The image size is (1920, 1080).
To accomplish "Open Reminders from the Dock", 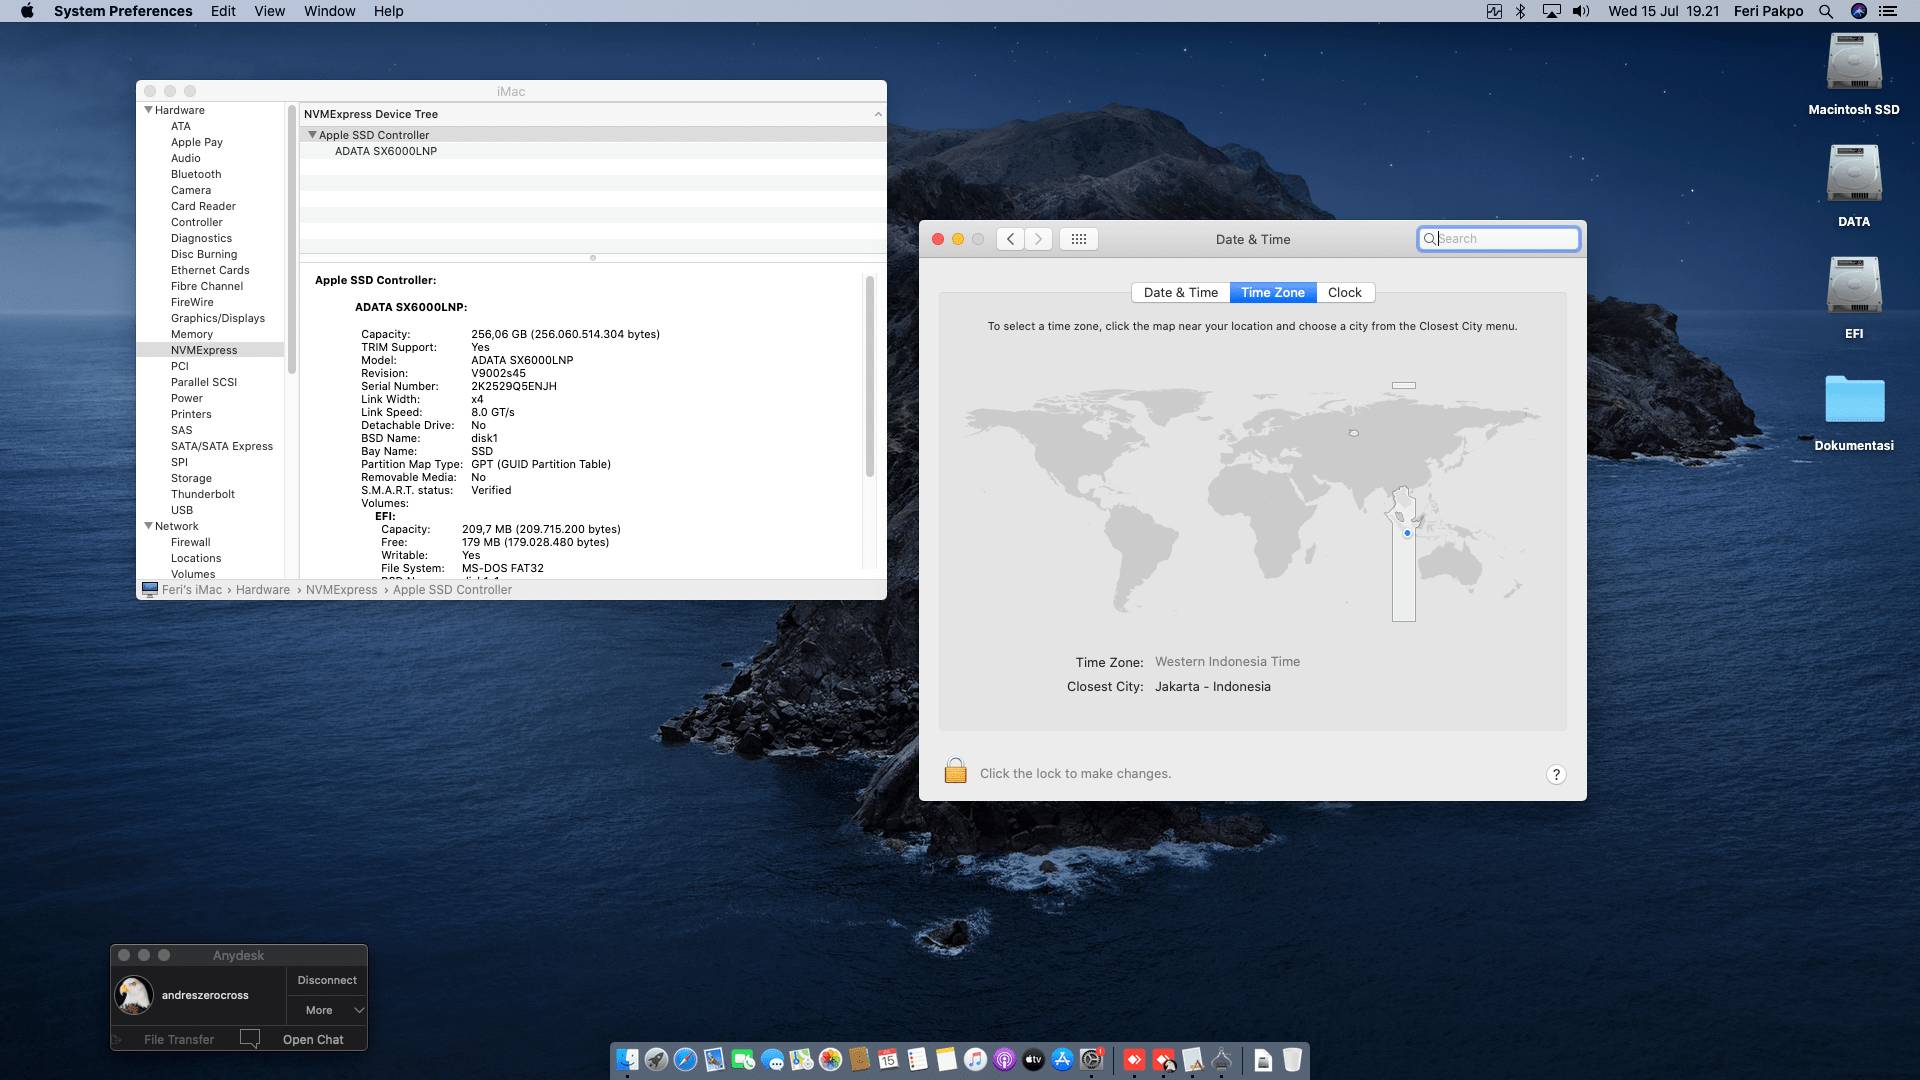I will point(917,1060).
